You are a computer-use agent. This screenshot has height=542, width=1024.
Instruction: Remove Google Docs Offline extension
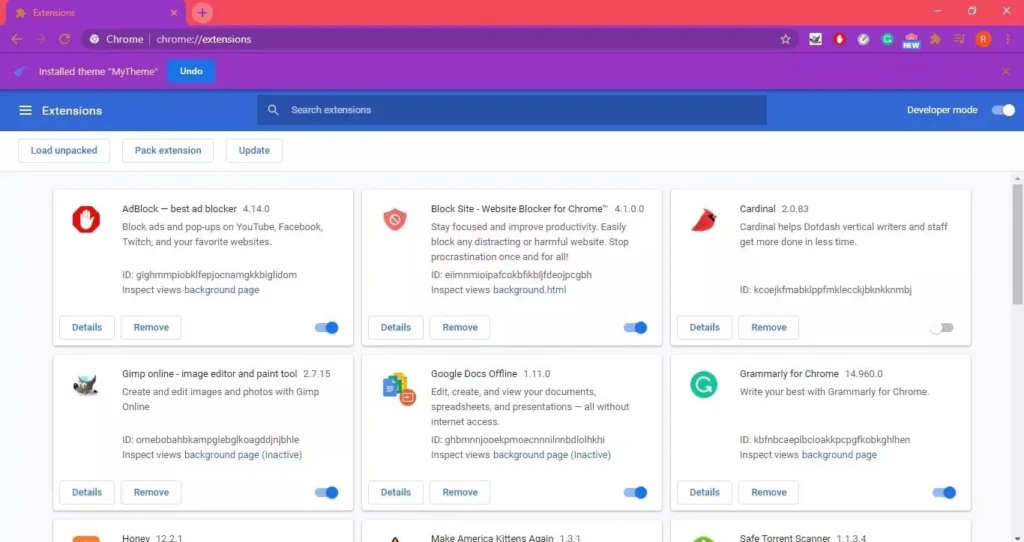tap(460, 492)
